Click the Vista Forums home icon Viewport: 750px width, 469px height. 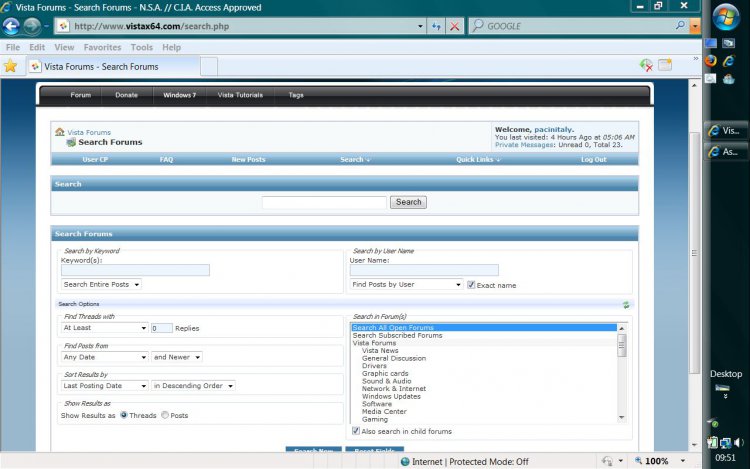pyautogui.click(x=60, y=131)
